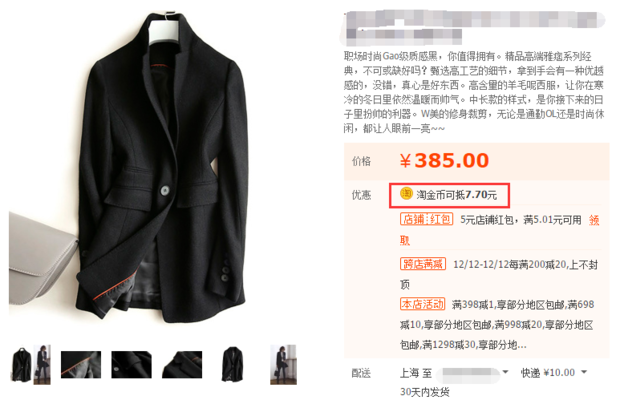Open the 快递 ¥10.00 delivery dropdown
Screen dimensions: 620x400
(553, 372)
